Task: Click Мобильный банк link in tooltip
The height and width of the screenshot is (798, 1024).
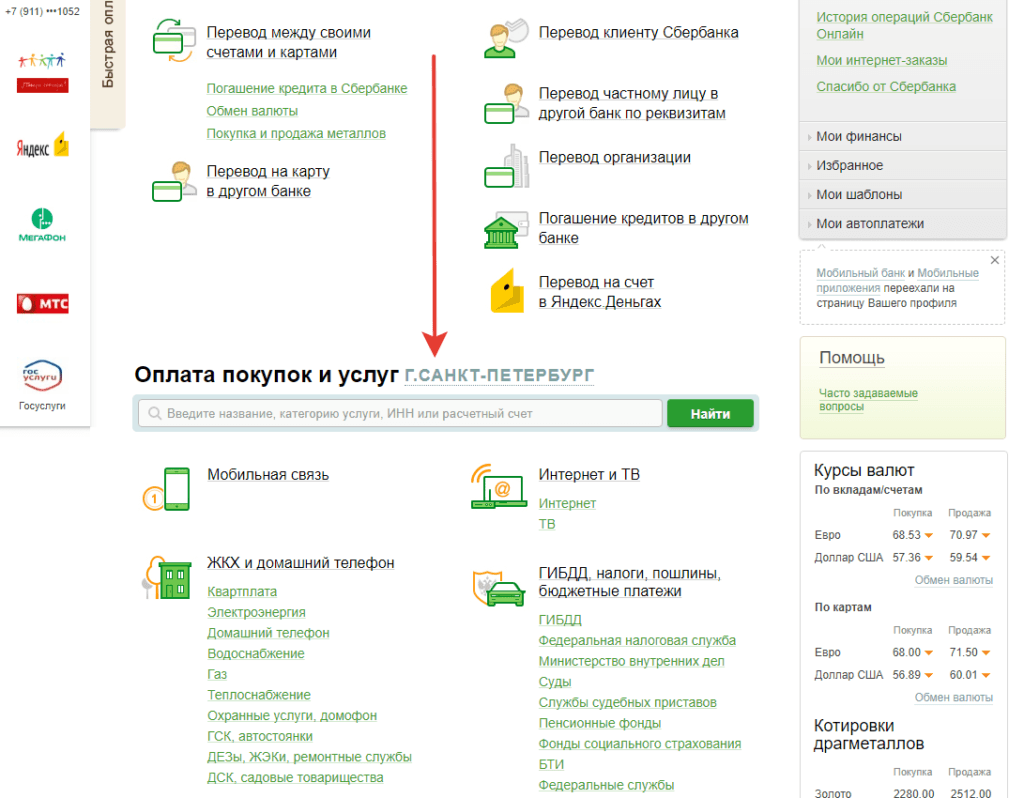Action: click(x=861, y=273)
